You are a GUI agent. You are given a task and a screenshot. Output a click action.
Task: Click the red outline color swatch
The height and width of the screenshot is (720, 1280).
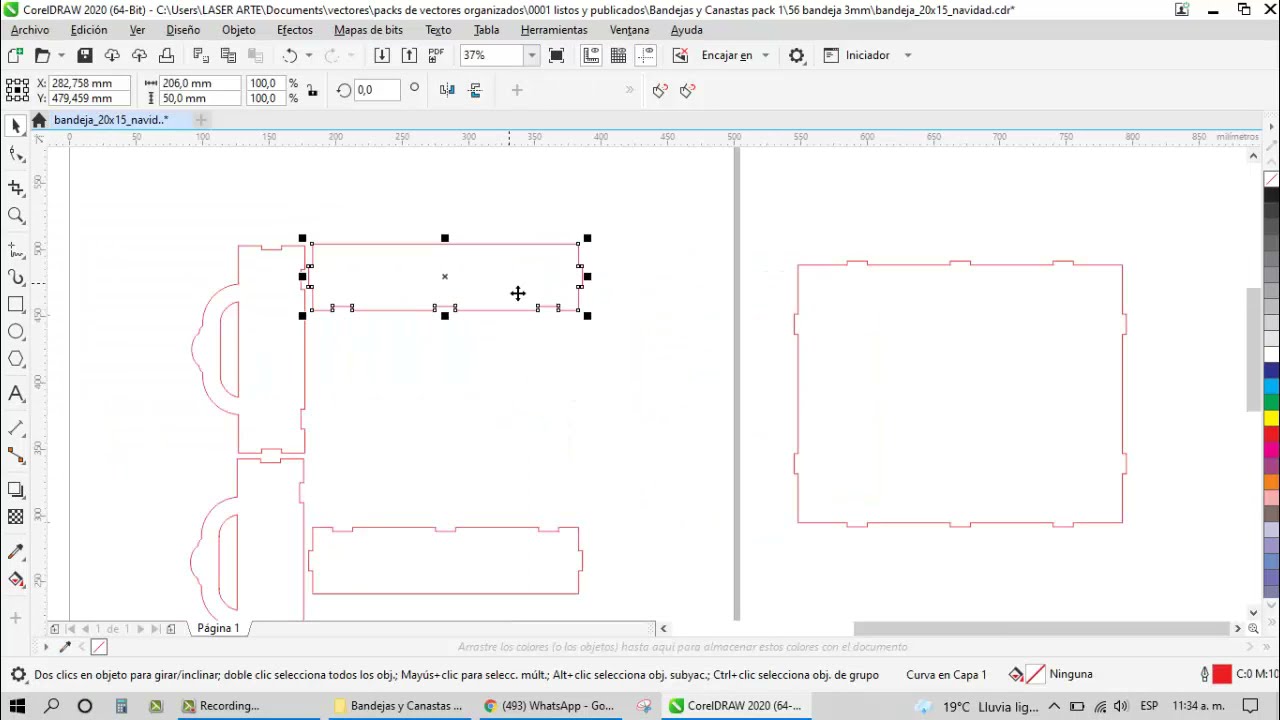[1222, 674]
